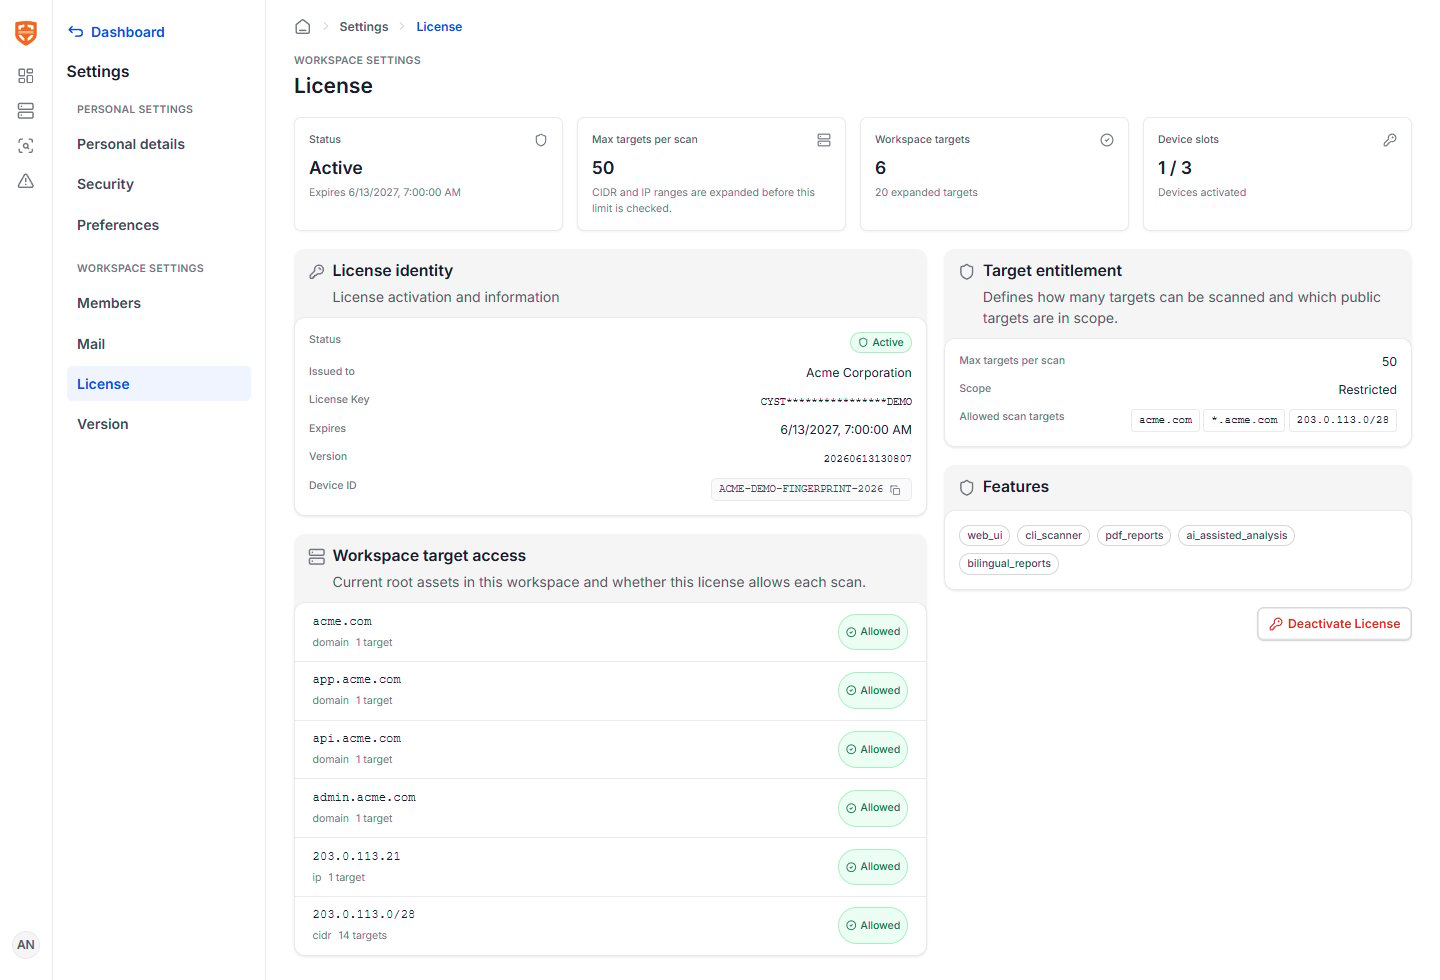Click the pdf_reports feature tag

(x=1134, y=536)
